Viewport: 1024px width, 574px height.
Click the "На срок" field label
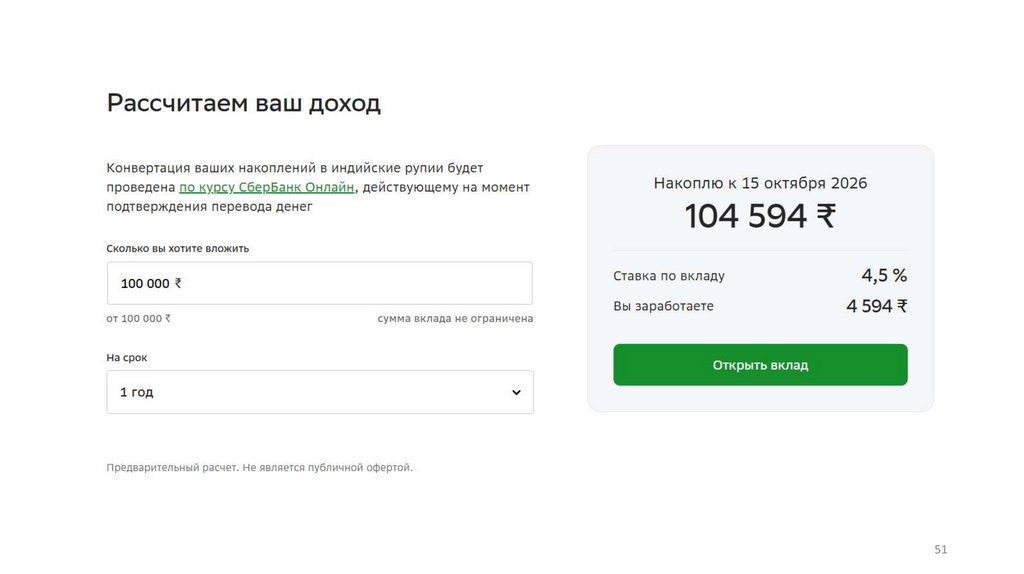coord(127,357)
